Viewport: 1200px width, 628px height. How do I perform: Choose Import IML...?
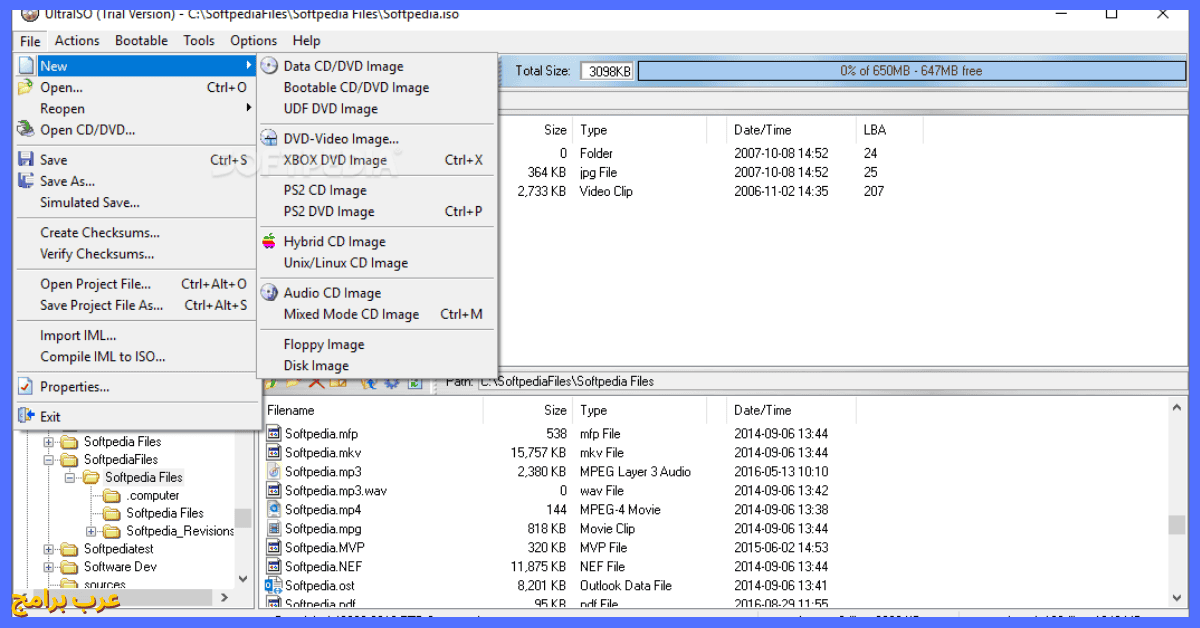78,335
